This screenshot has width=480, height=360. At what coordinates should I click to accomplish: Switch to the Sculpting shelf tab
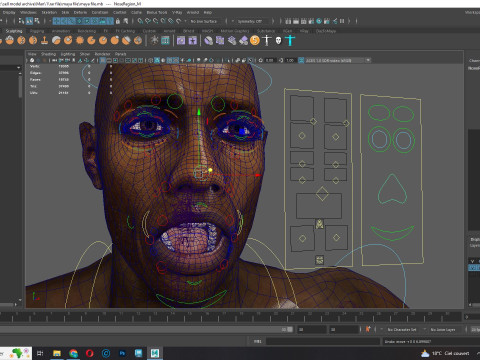point(14,31)
